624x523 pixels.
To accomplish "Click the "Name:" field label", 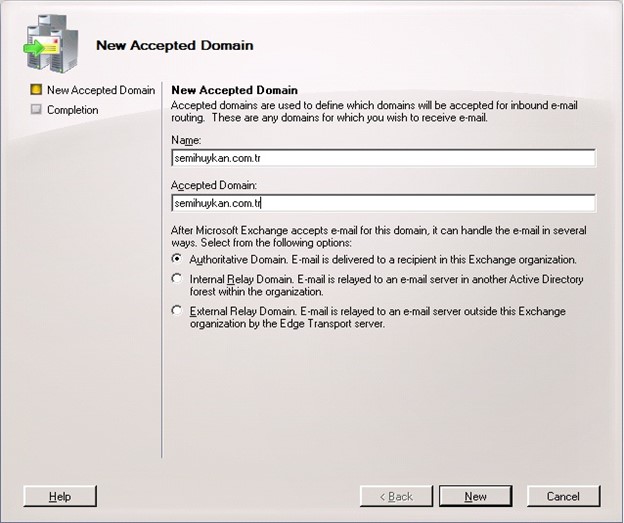I will click(x=186, y=141).
